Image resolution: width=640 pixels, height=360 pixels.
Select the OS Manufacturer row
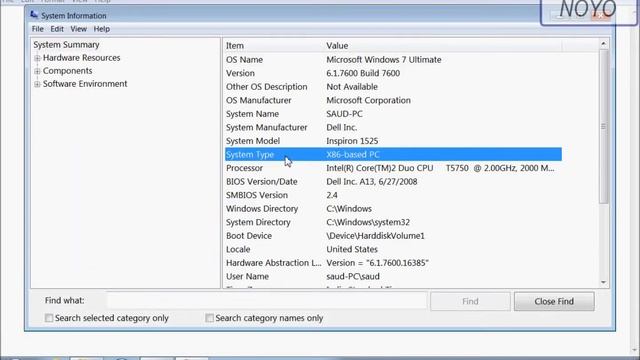[393, 100]
